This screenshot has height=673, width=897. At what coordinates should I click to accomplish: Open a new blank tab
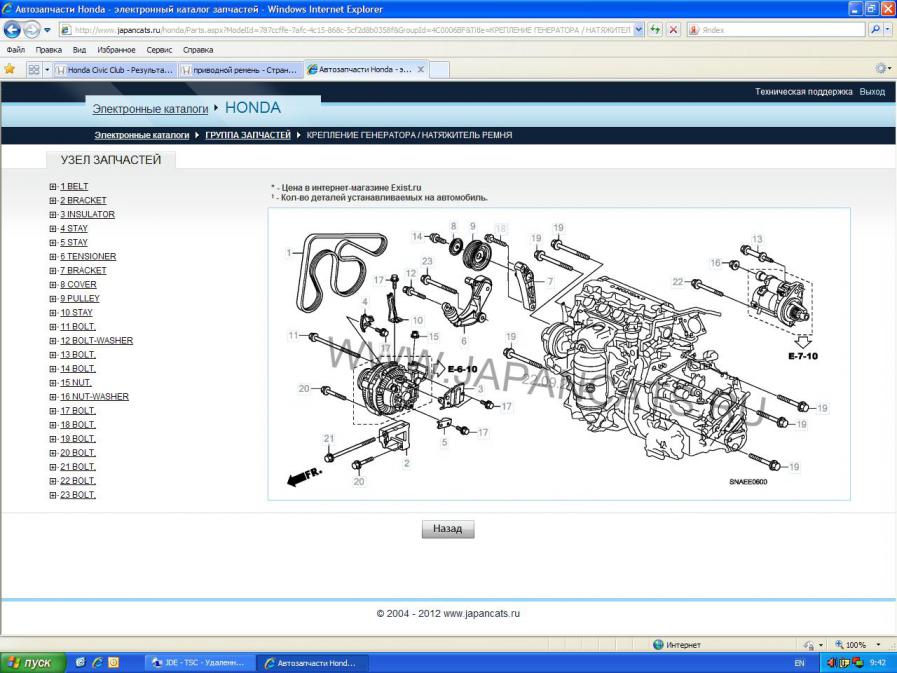(x=439, y=70)
